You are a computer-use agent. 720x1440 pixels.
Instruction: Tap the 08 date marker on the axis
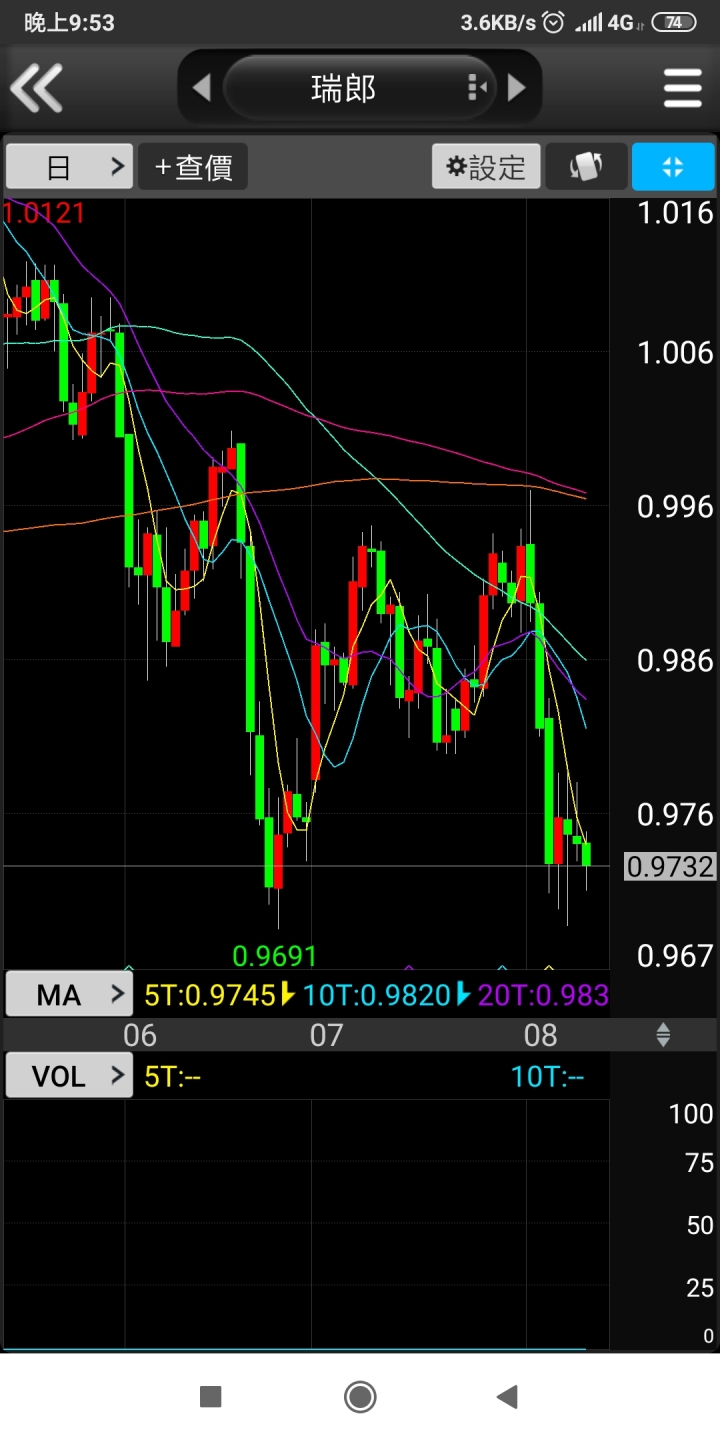(541, 1035)
